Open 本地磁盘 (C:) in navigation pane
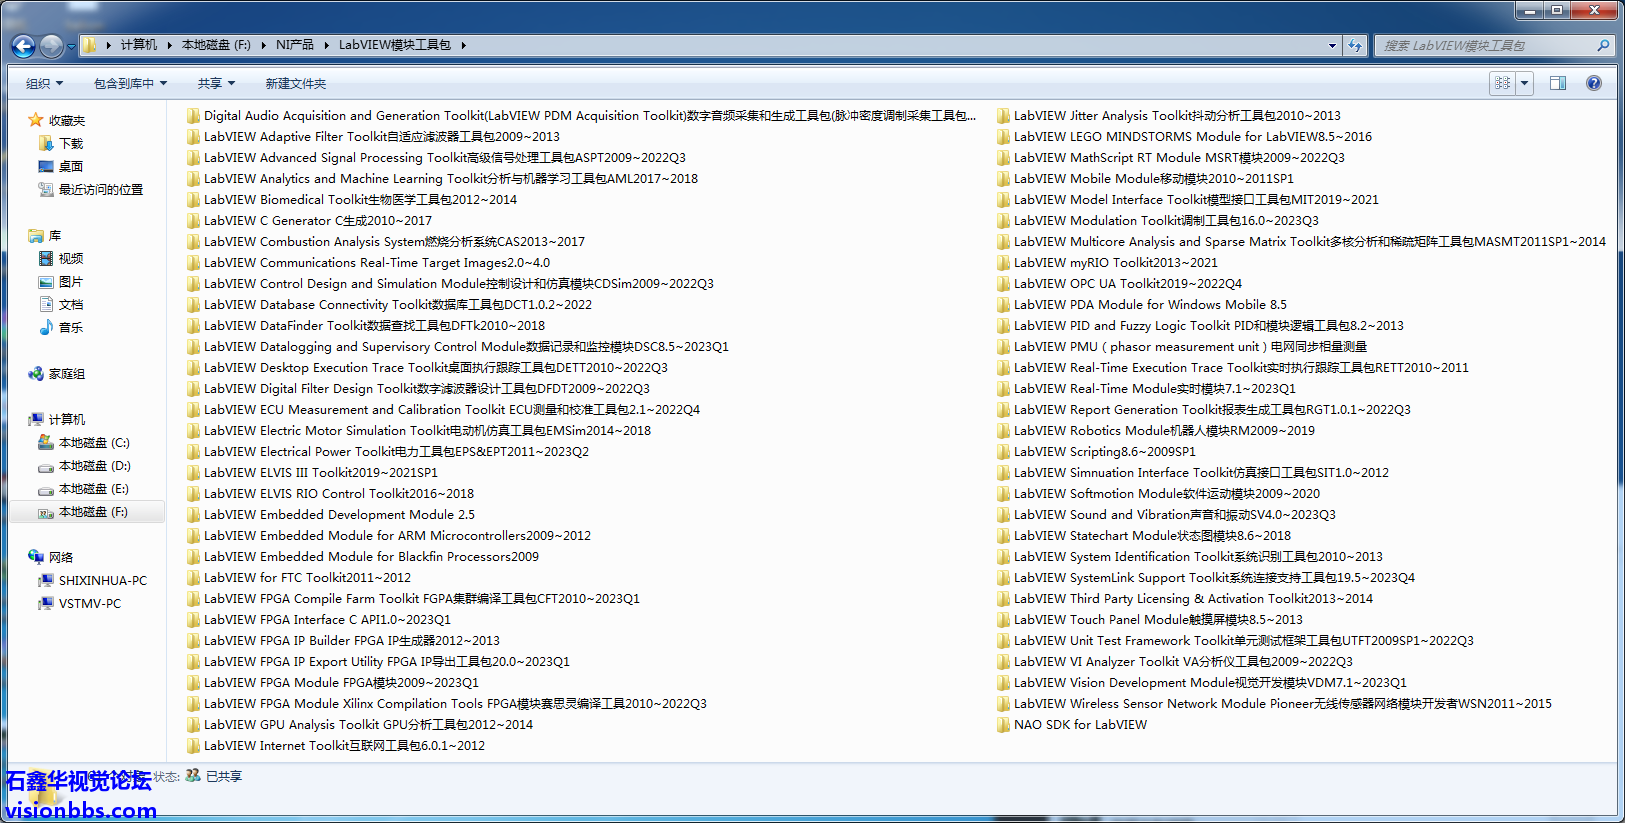The height and width of the screenshot is (823, 1625). tap(94, 442)
